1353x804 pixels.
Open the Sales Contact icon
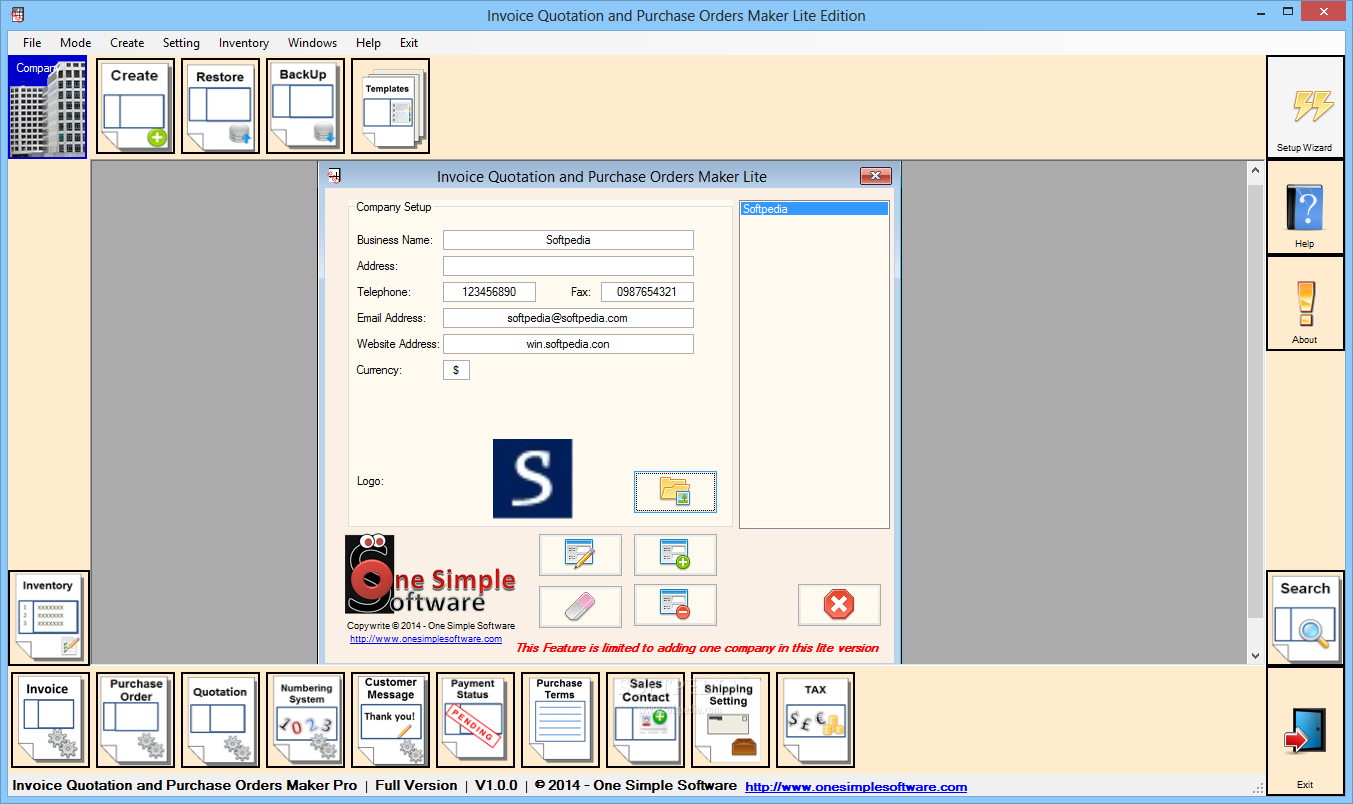[x=645, y=720]
